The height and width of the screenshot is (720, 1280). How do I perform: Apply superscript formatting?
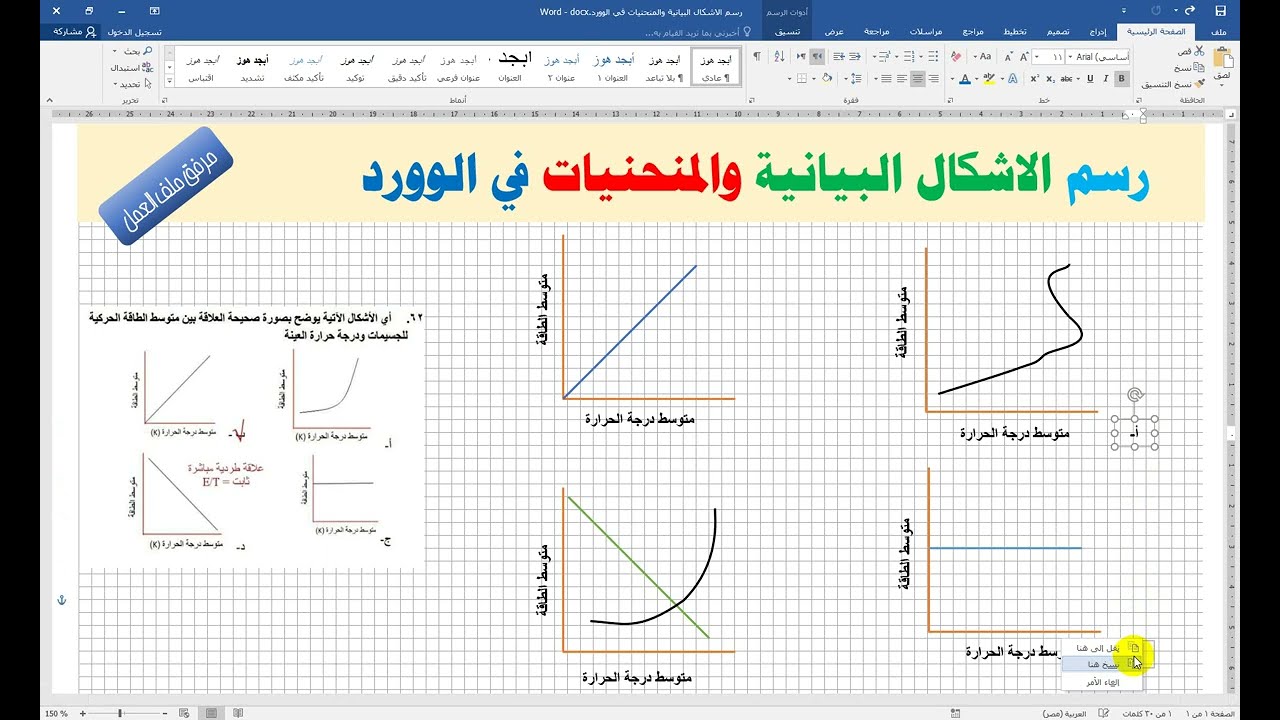point(1035,78)
